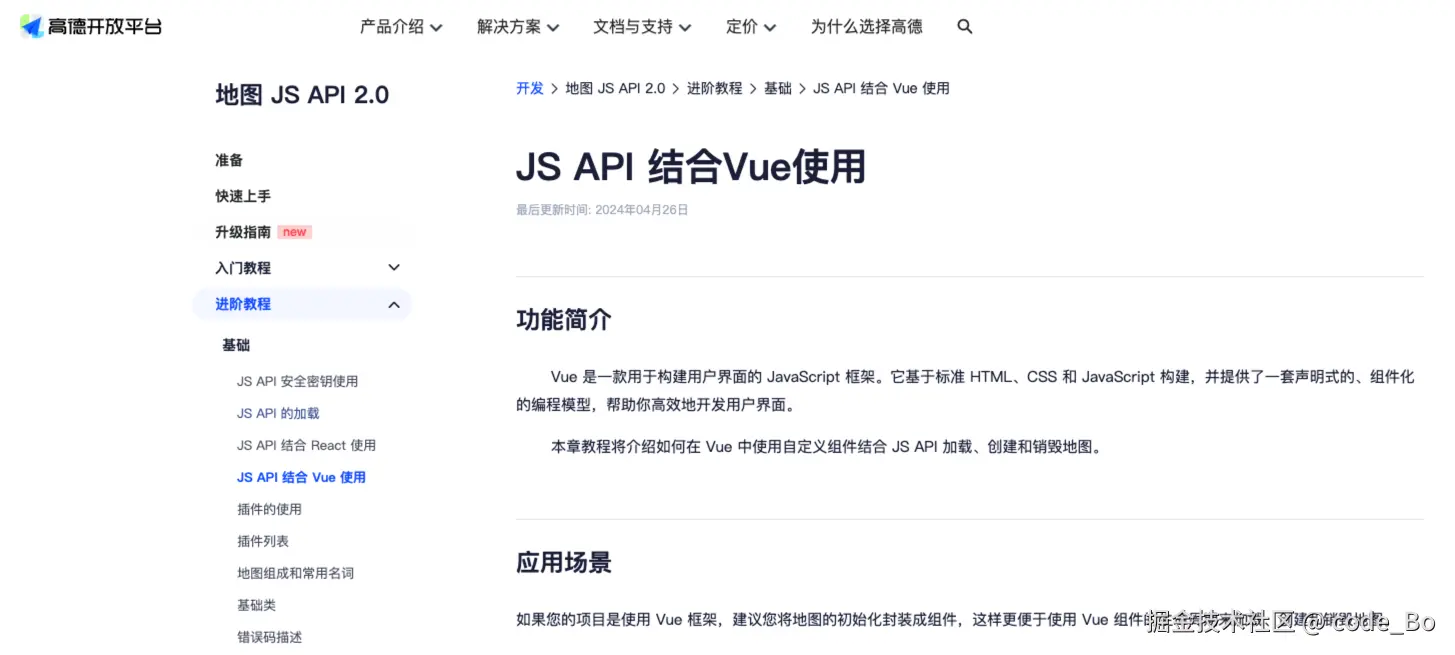The width and height of the screenshot is (1455, 655).
Task: Open the 快速上手 sidebar section
Action: point(243,196)
